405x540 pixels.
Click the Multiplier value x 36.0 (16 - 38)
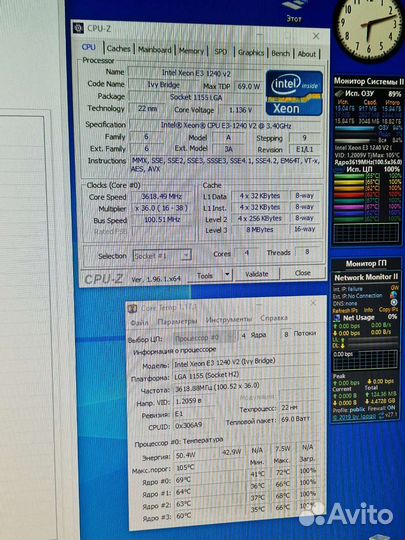161,208
